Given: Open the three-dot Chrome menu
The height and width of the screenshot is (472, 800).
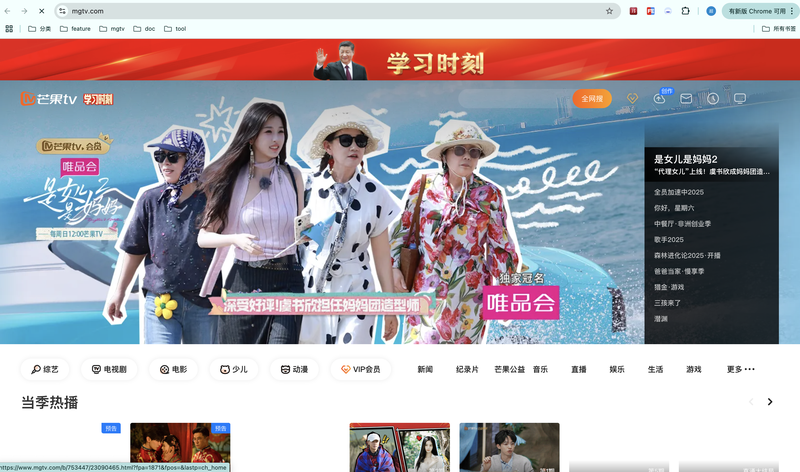Looking at the screenshot, I should (x=792, y=11).
